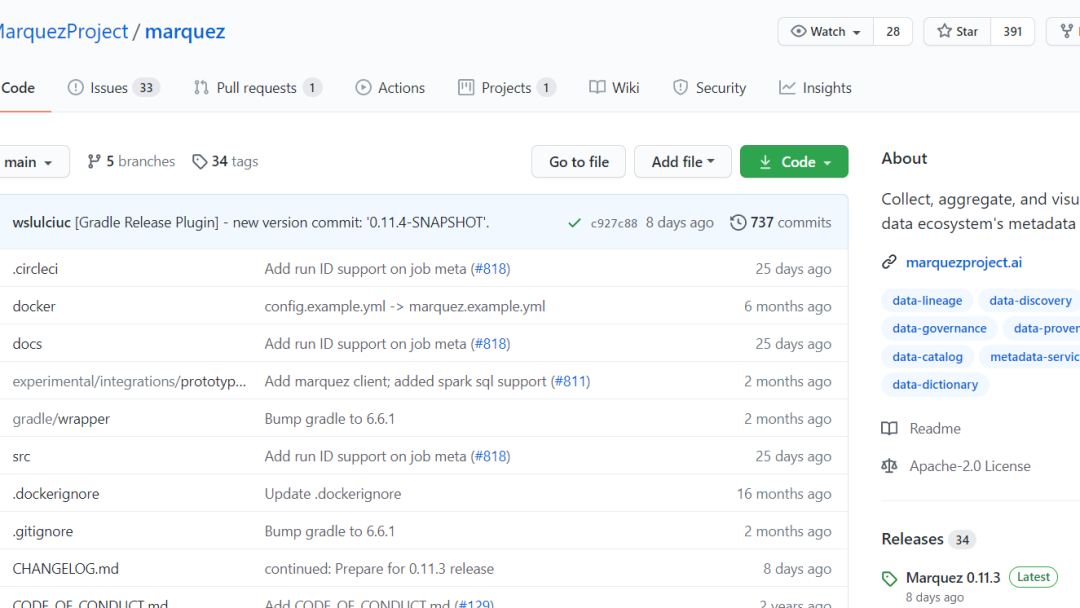Open the Insights tab
Screen dimensions: 1080x608
point(816,88)
